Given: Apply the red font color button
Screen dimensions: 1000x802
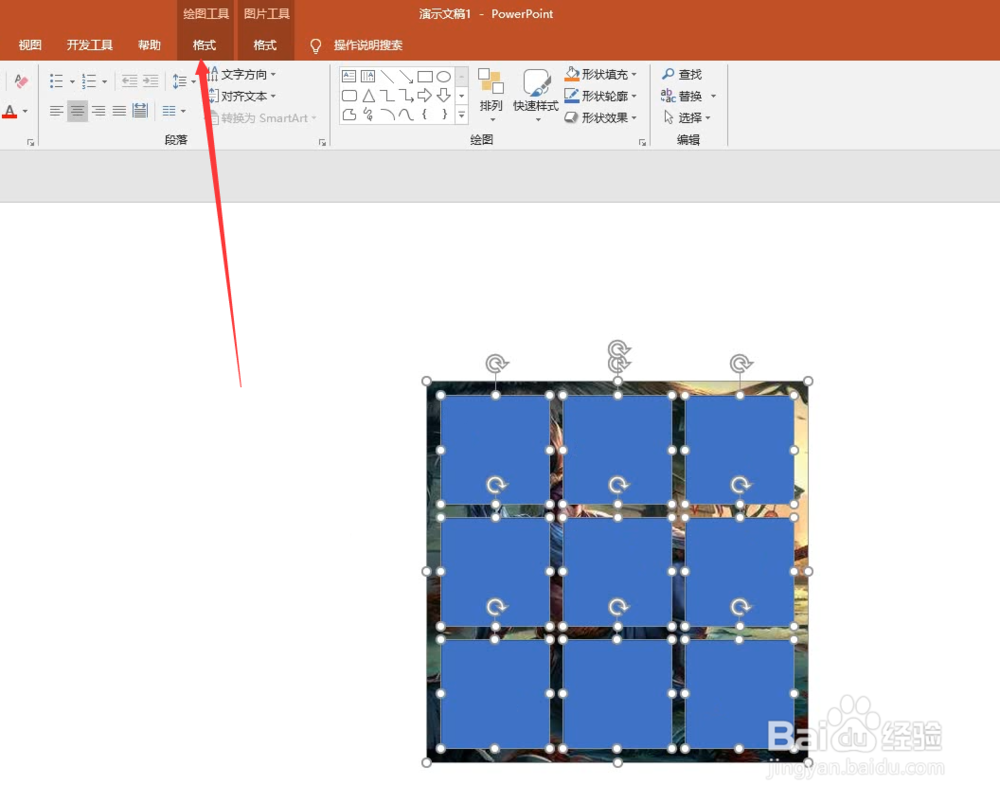Looking at the screenshot, I should (x=10, y=112).
